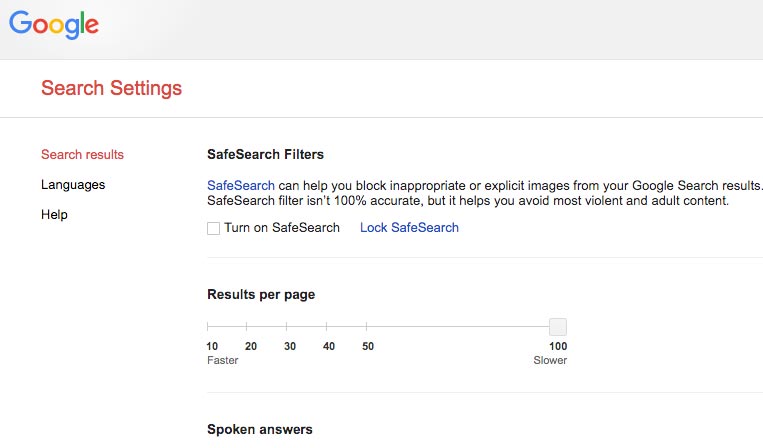The width and height of the screenshot is (763, 448).
Task: Click the results-per-page slider handle
Action: (558, 326)
